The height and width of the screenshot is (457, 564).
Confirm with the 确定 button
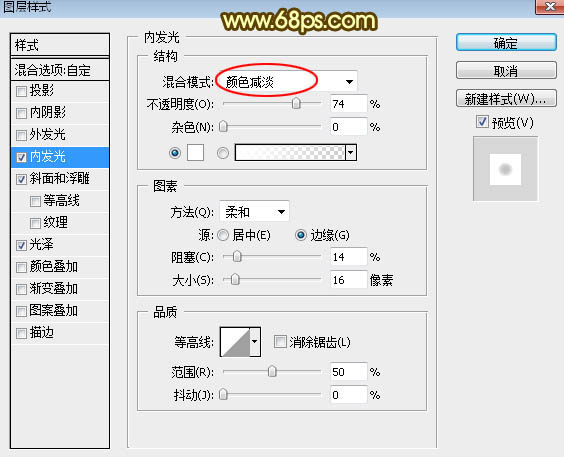click(x=506, y=43)
